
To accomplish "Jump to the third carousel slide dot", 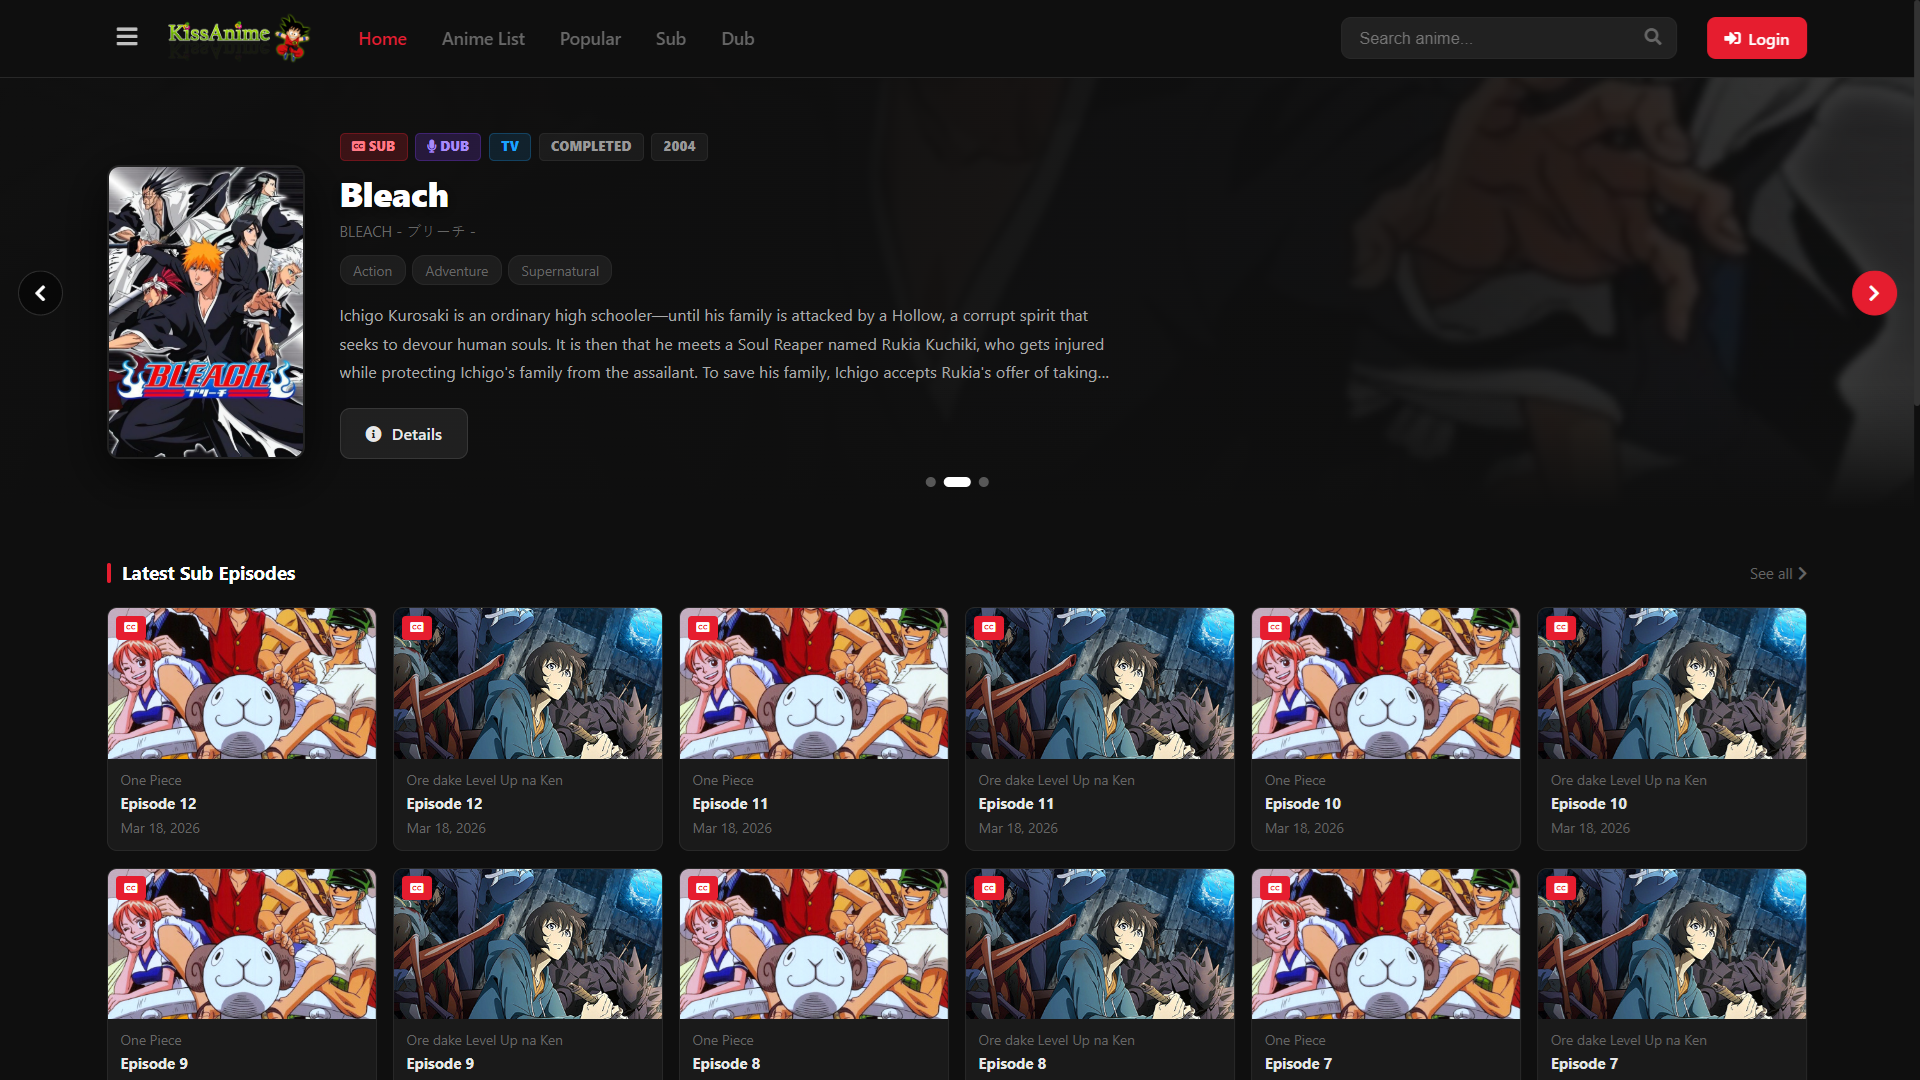I will tap(984, 482).
